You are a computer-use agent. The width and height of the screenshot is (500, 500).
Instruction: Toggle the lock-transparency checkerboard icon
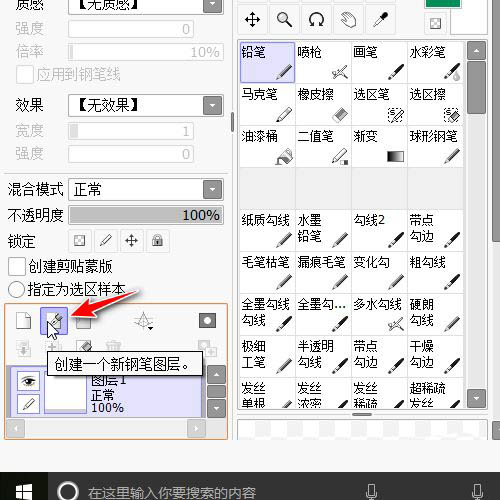click(79, 241)
